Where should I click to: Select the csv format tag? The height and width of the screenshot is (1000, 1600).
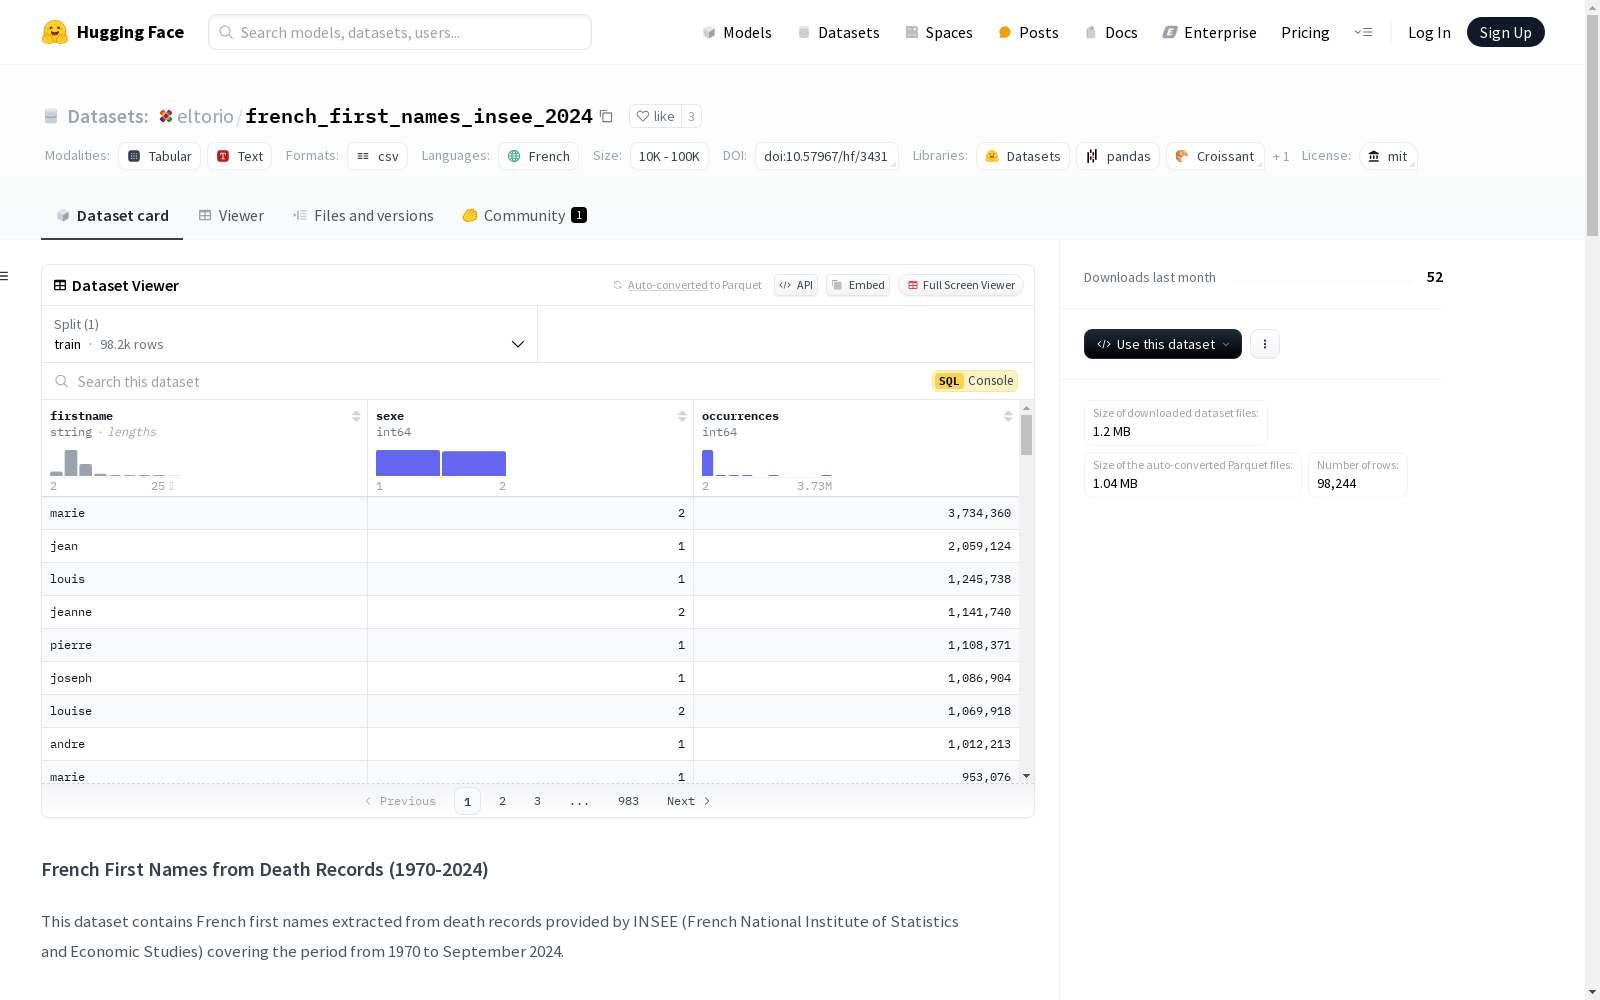coord(377,156)
